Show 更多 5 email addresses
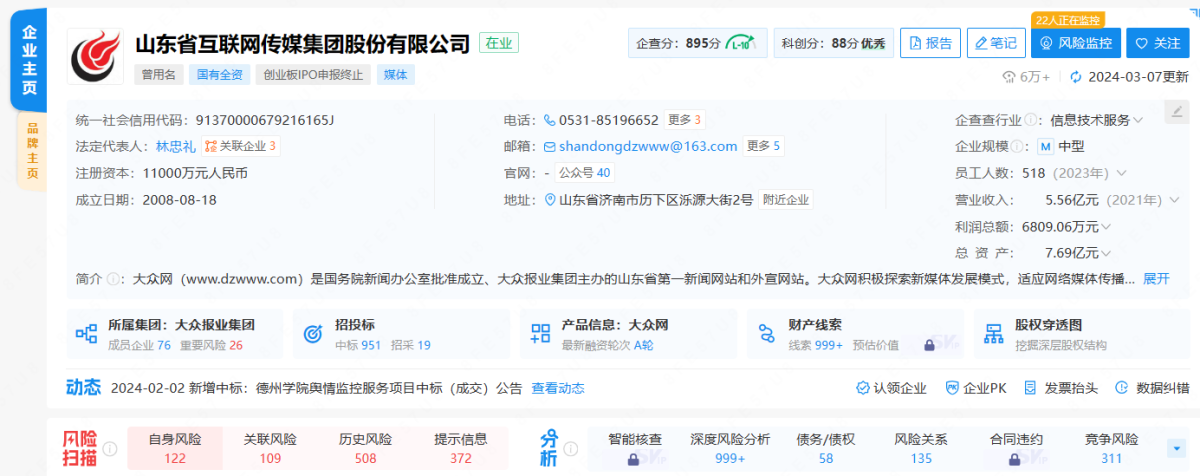 [x=764, y=146]
